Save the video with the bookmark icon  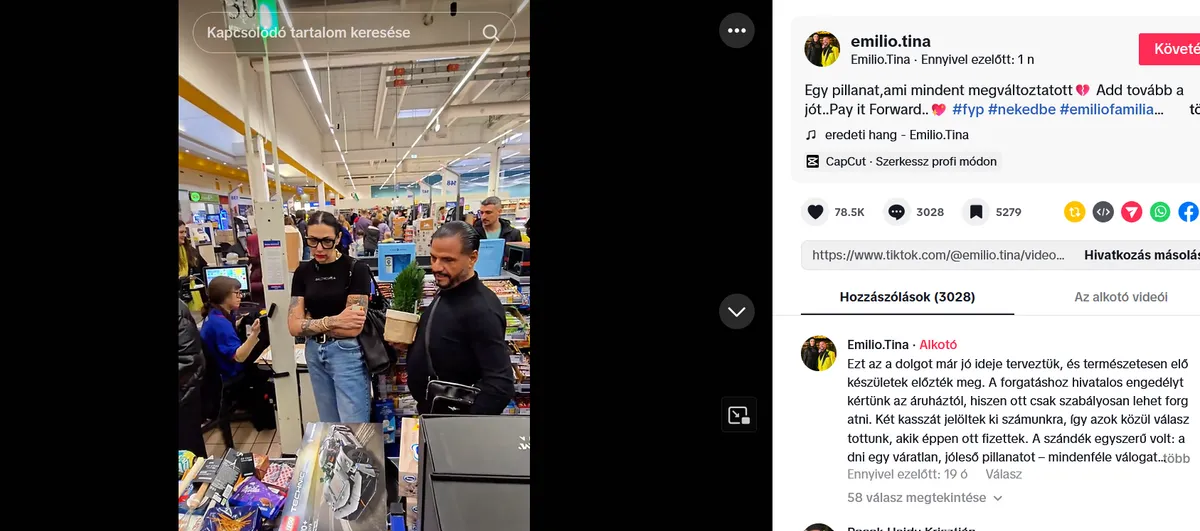(x=977, y=212)
